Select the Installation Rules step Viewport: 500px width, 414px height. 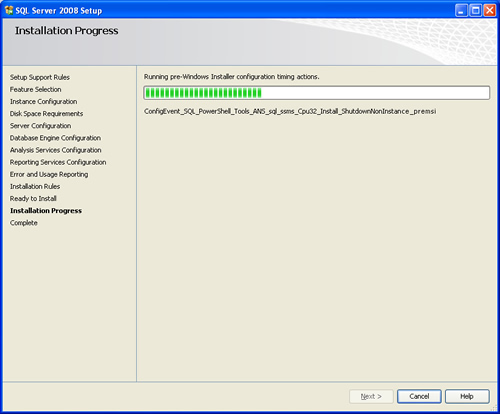35,186
